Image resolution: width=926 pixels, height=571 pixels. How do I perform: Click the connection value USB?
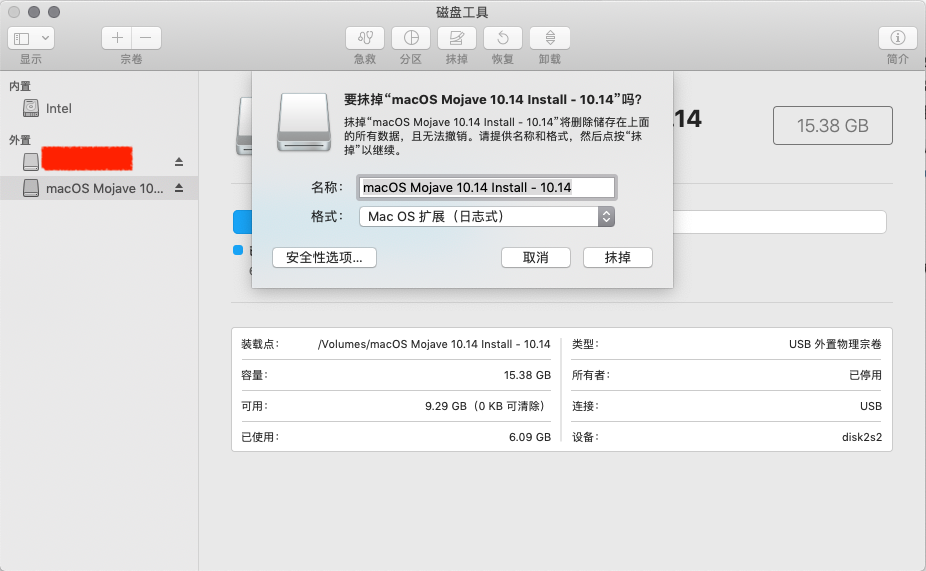[x=870, y=406]
